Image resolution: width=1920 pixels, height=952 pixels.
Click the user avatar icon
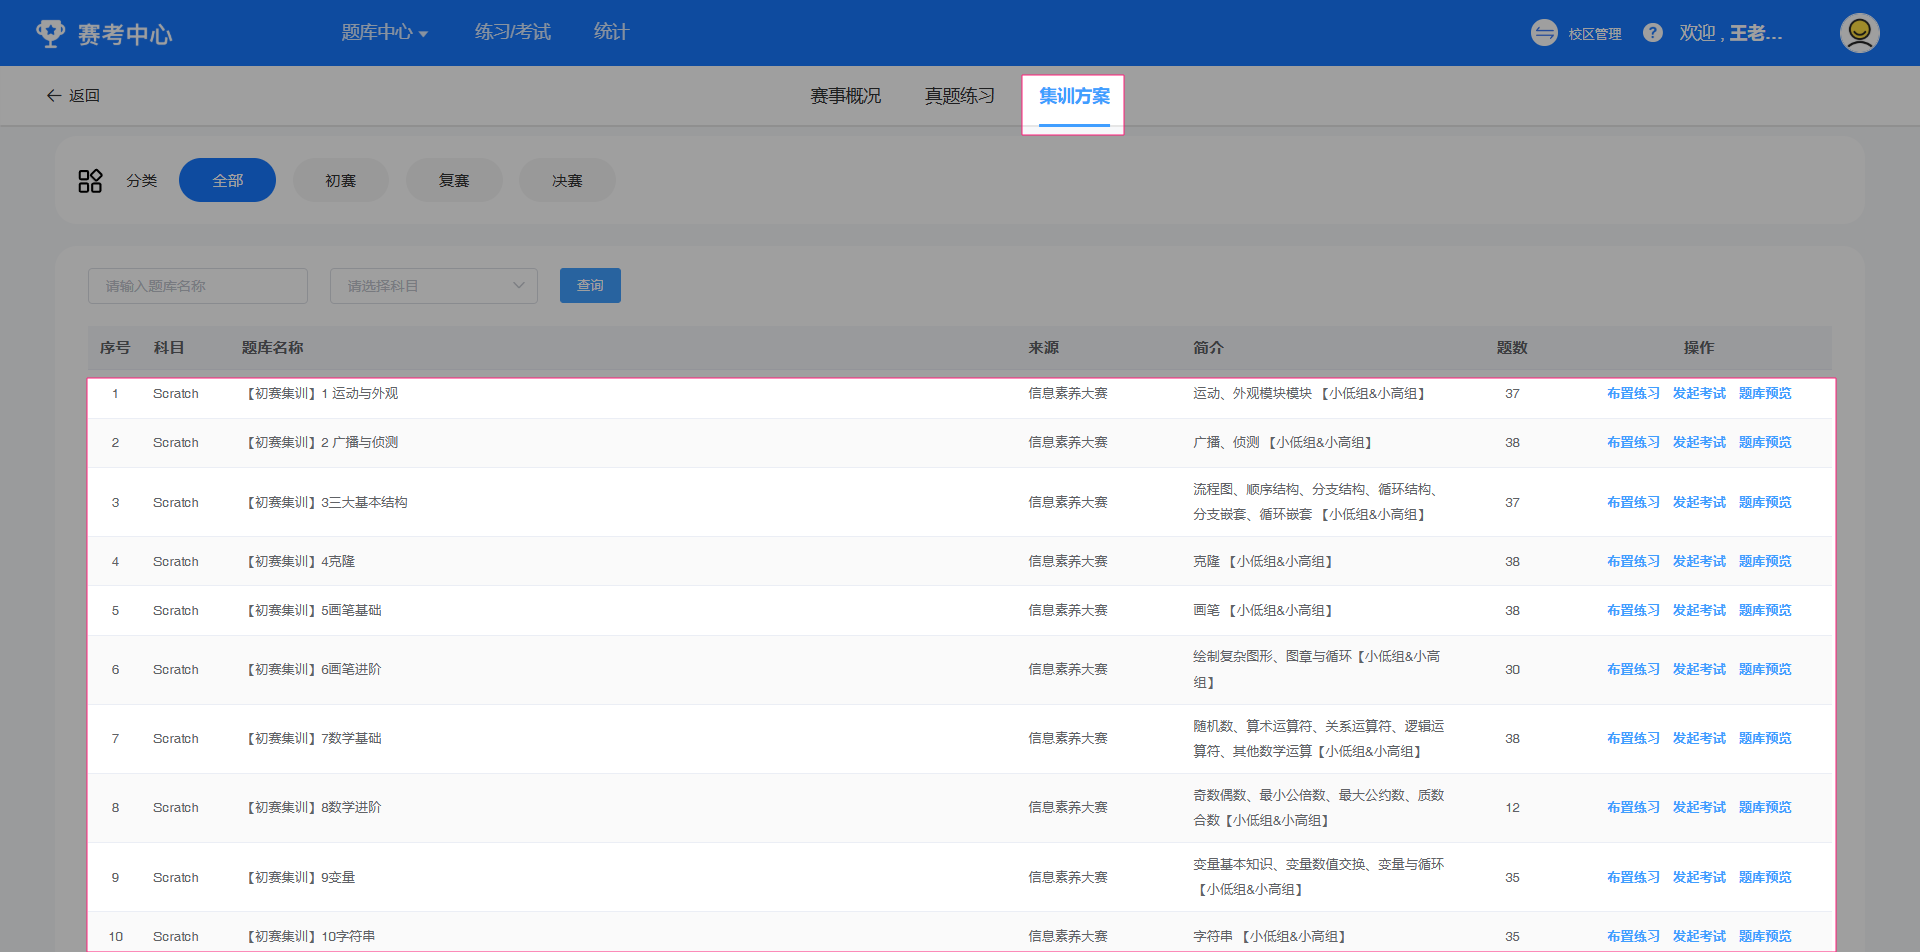point(1859,33)
